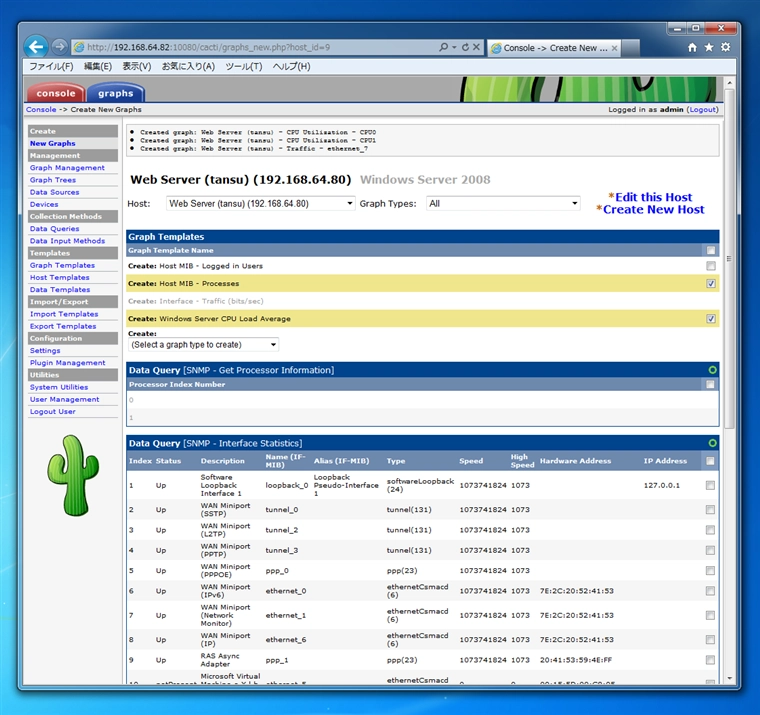Click the page vertical scrollbar thumb
Image resolution: width=760 pixels, height=715 pixels.
pyautogui.click(x=729, y=258)
